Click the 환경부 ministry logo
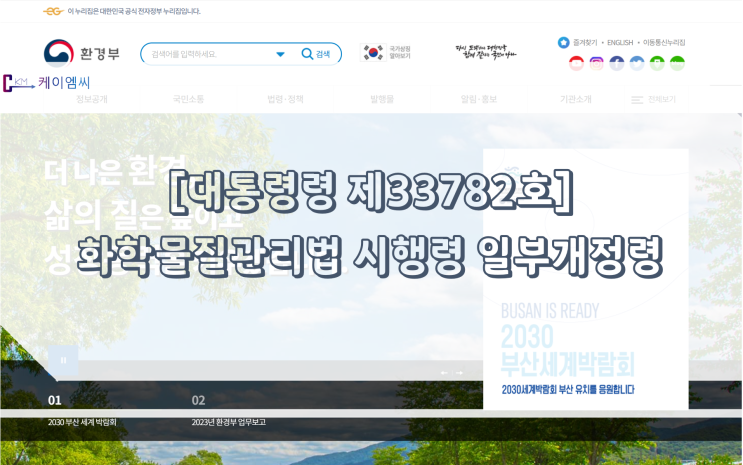Viewport: 743px width, 465px height. (82, 53)
